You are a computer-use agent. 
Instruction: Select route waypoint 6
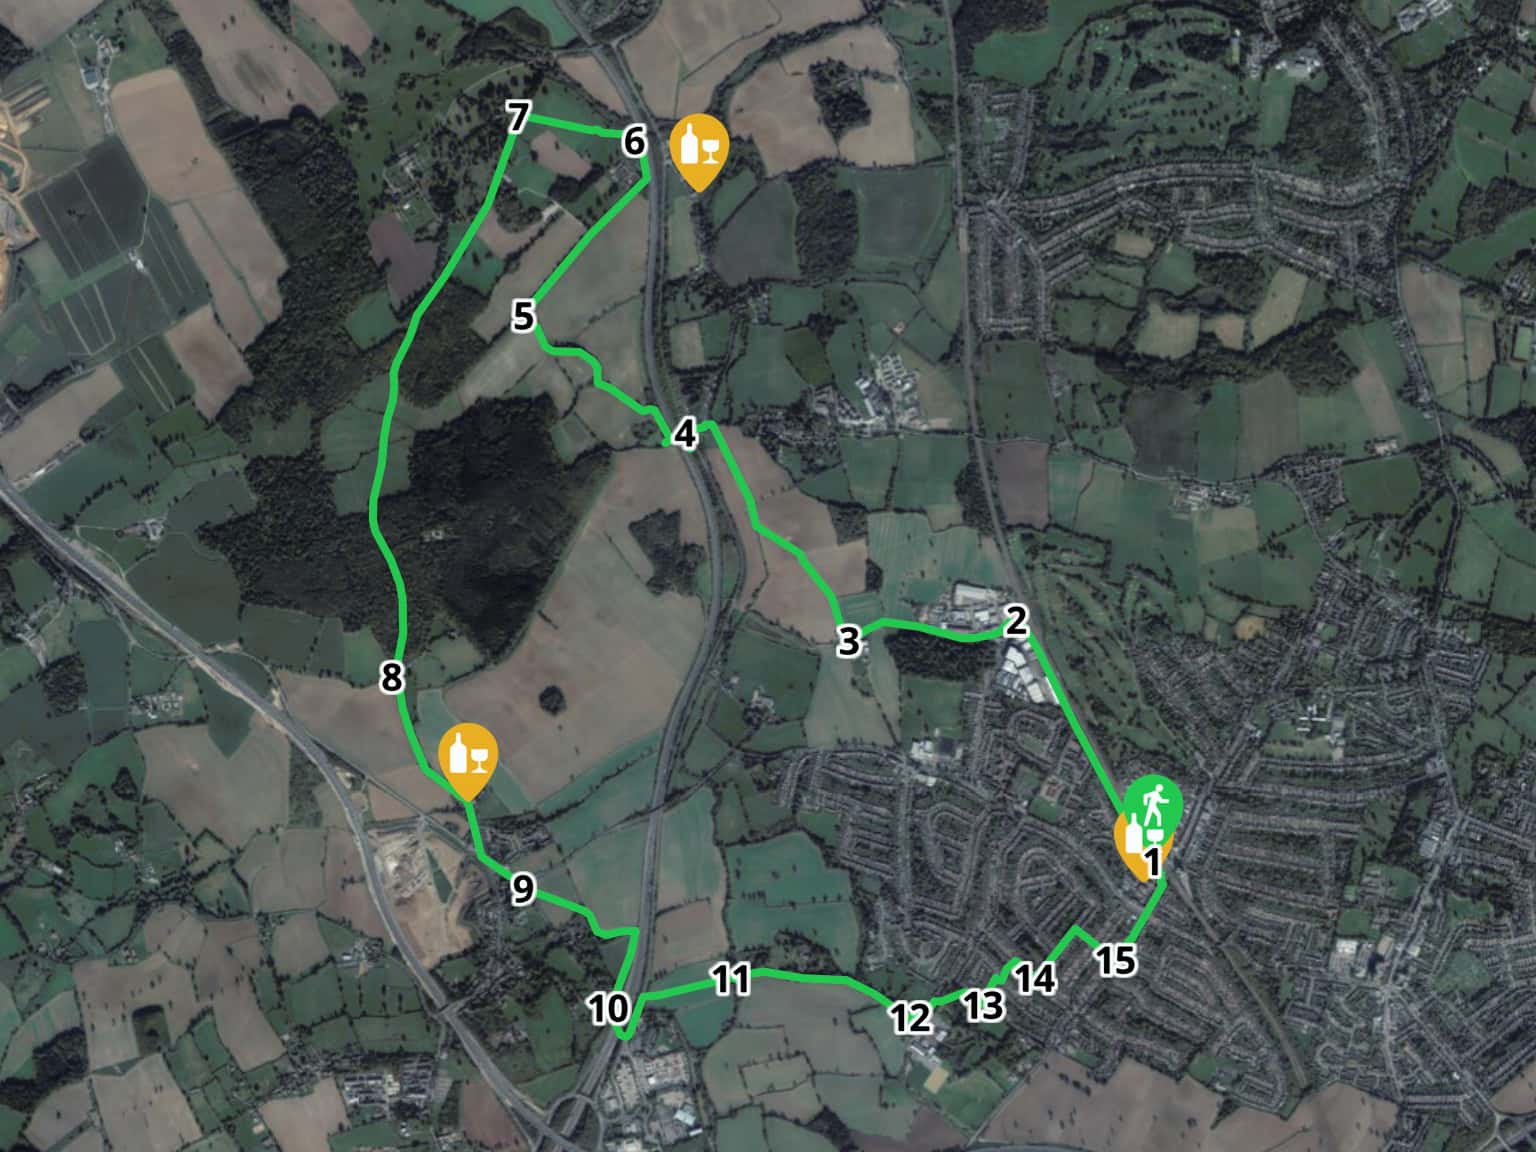(634, 142)
